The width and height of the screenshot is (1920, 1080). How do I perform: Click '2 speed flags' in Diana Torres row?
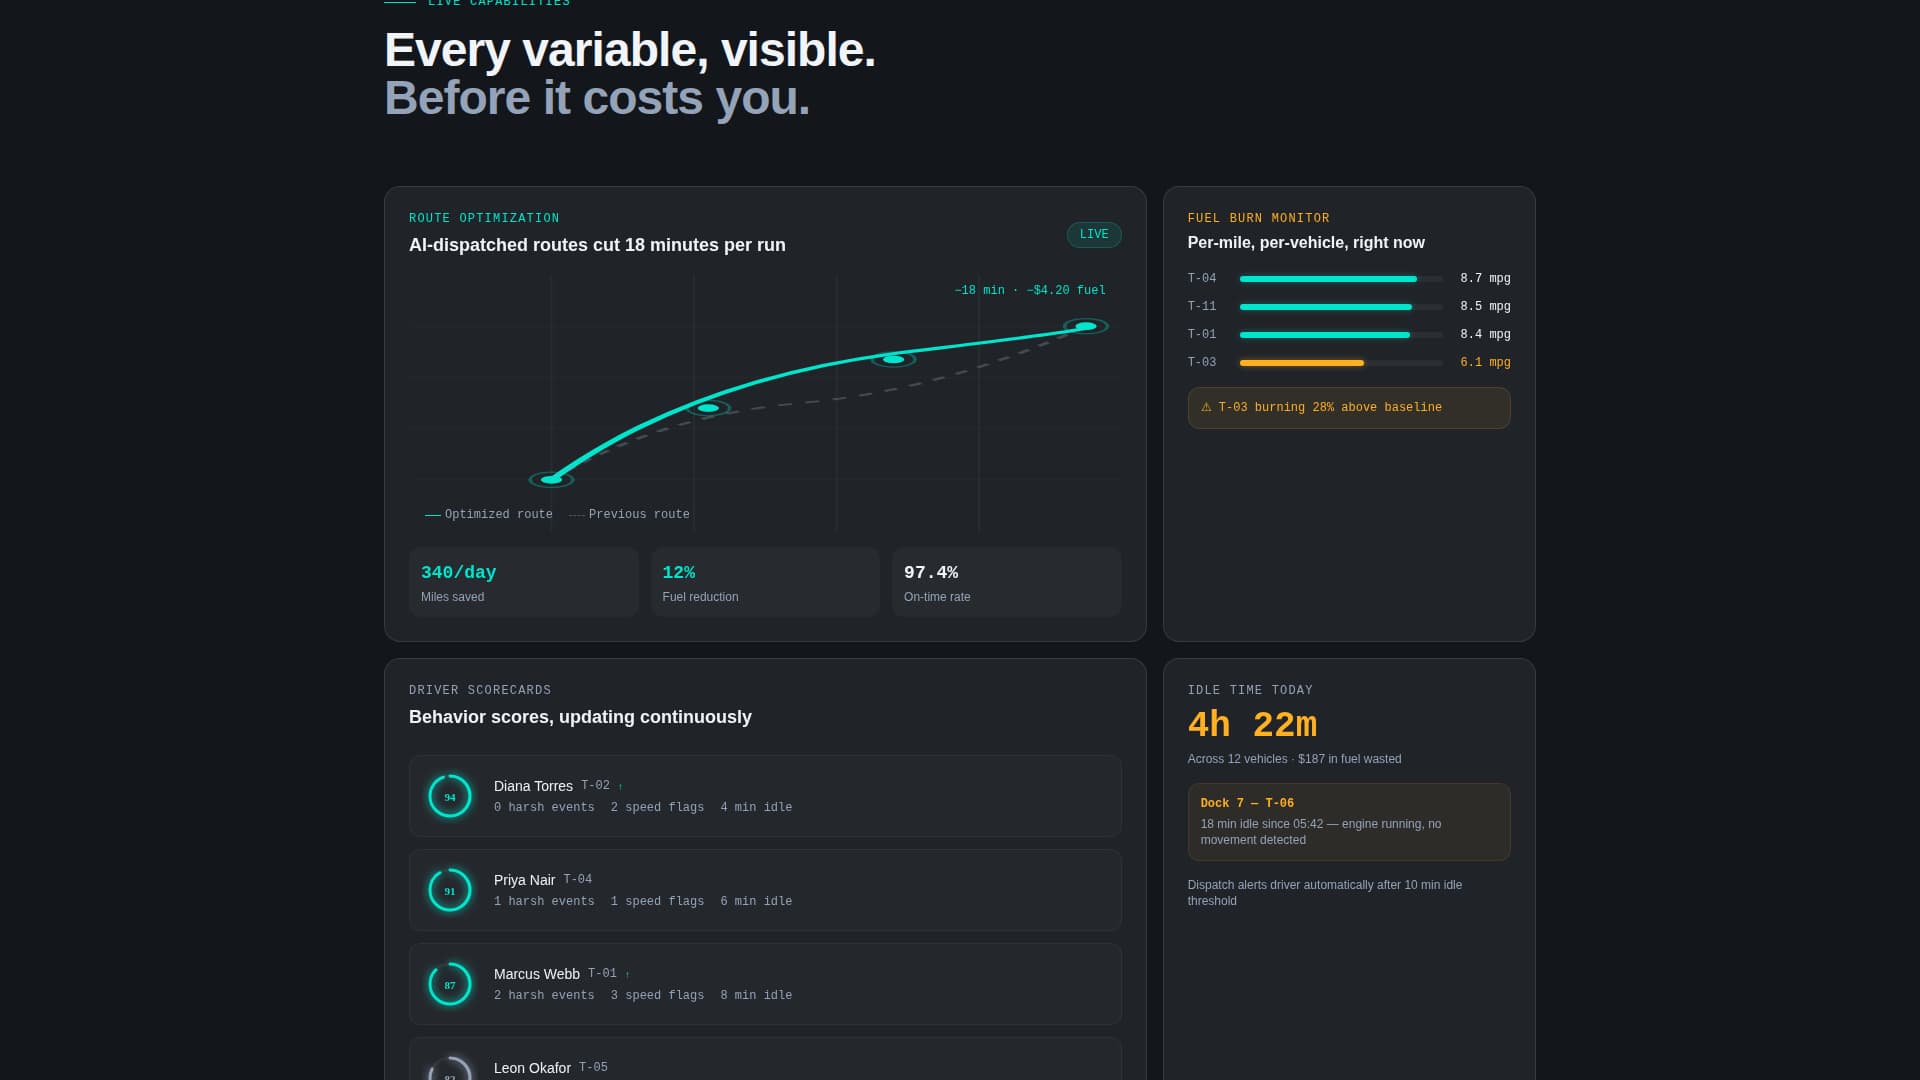657,808
